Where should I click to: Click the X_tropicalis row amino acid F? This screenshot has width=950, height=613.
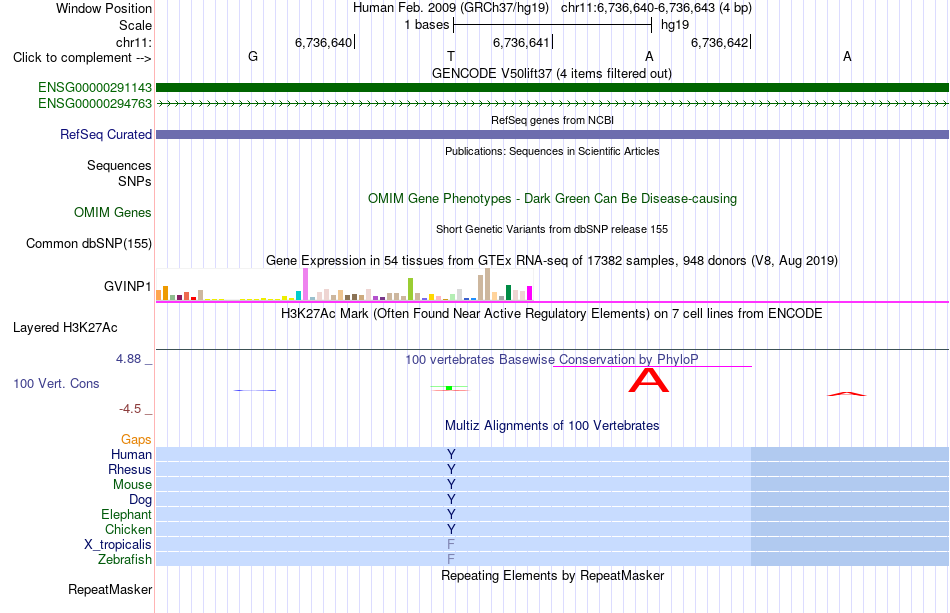tap(451, 544)
